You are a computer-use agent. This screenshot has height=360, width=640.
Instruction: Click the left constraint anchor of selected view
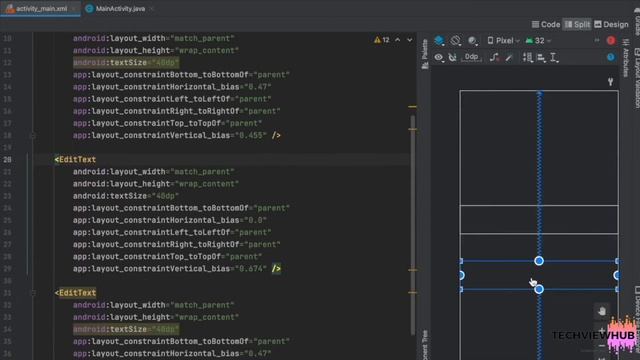coord(462,276)
